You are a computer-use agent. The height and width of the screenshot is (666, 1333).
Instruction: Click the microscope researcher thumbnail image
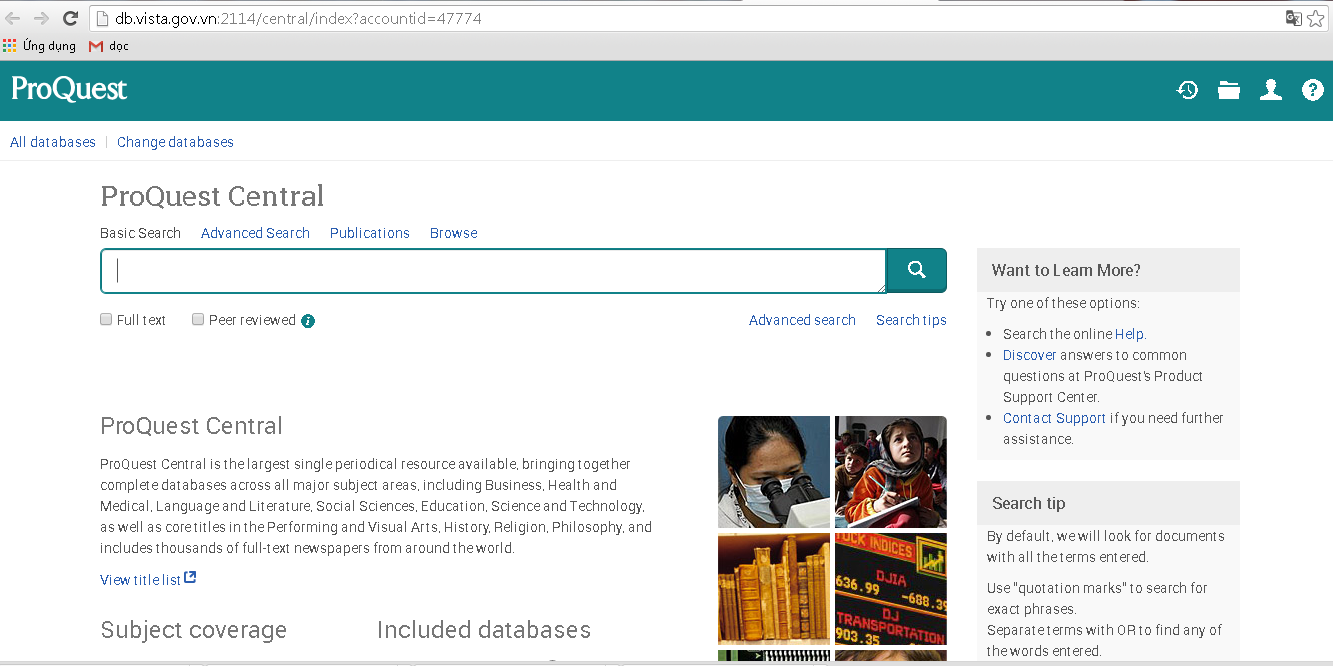(774, 471)
